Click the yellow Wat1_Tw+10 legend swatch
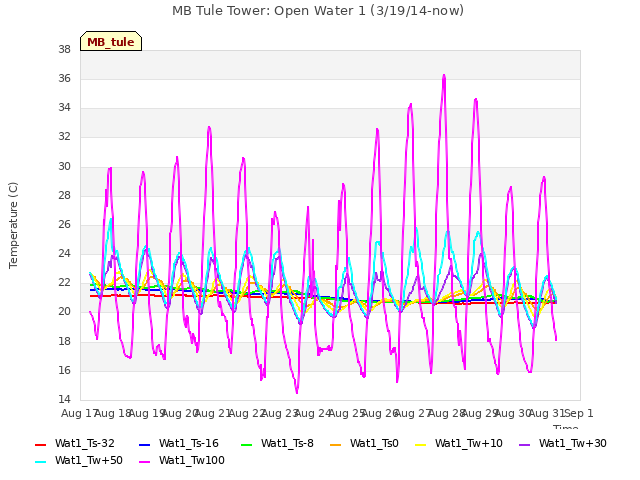 (x=420, y=444)
